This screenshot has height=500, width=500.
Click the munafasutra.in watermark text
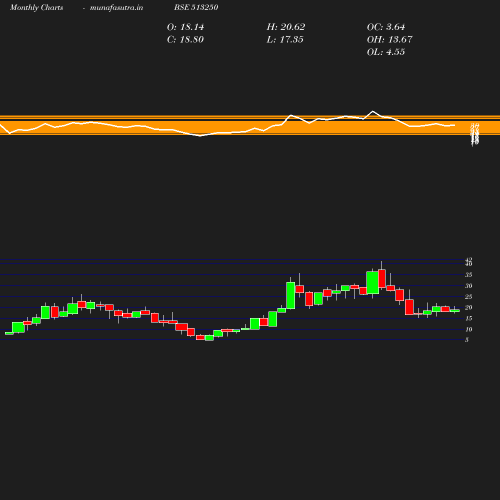(116, 8)
